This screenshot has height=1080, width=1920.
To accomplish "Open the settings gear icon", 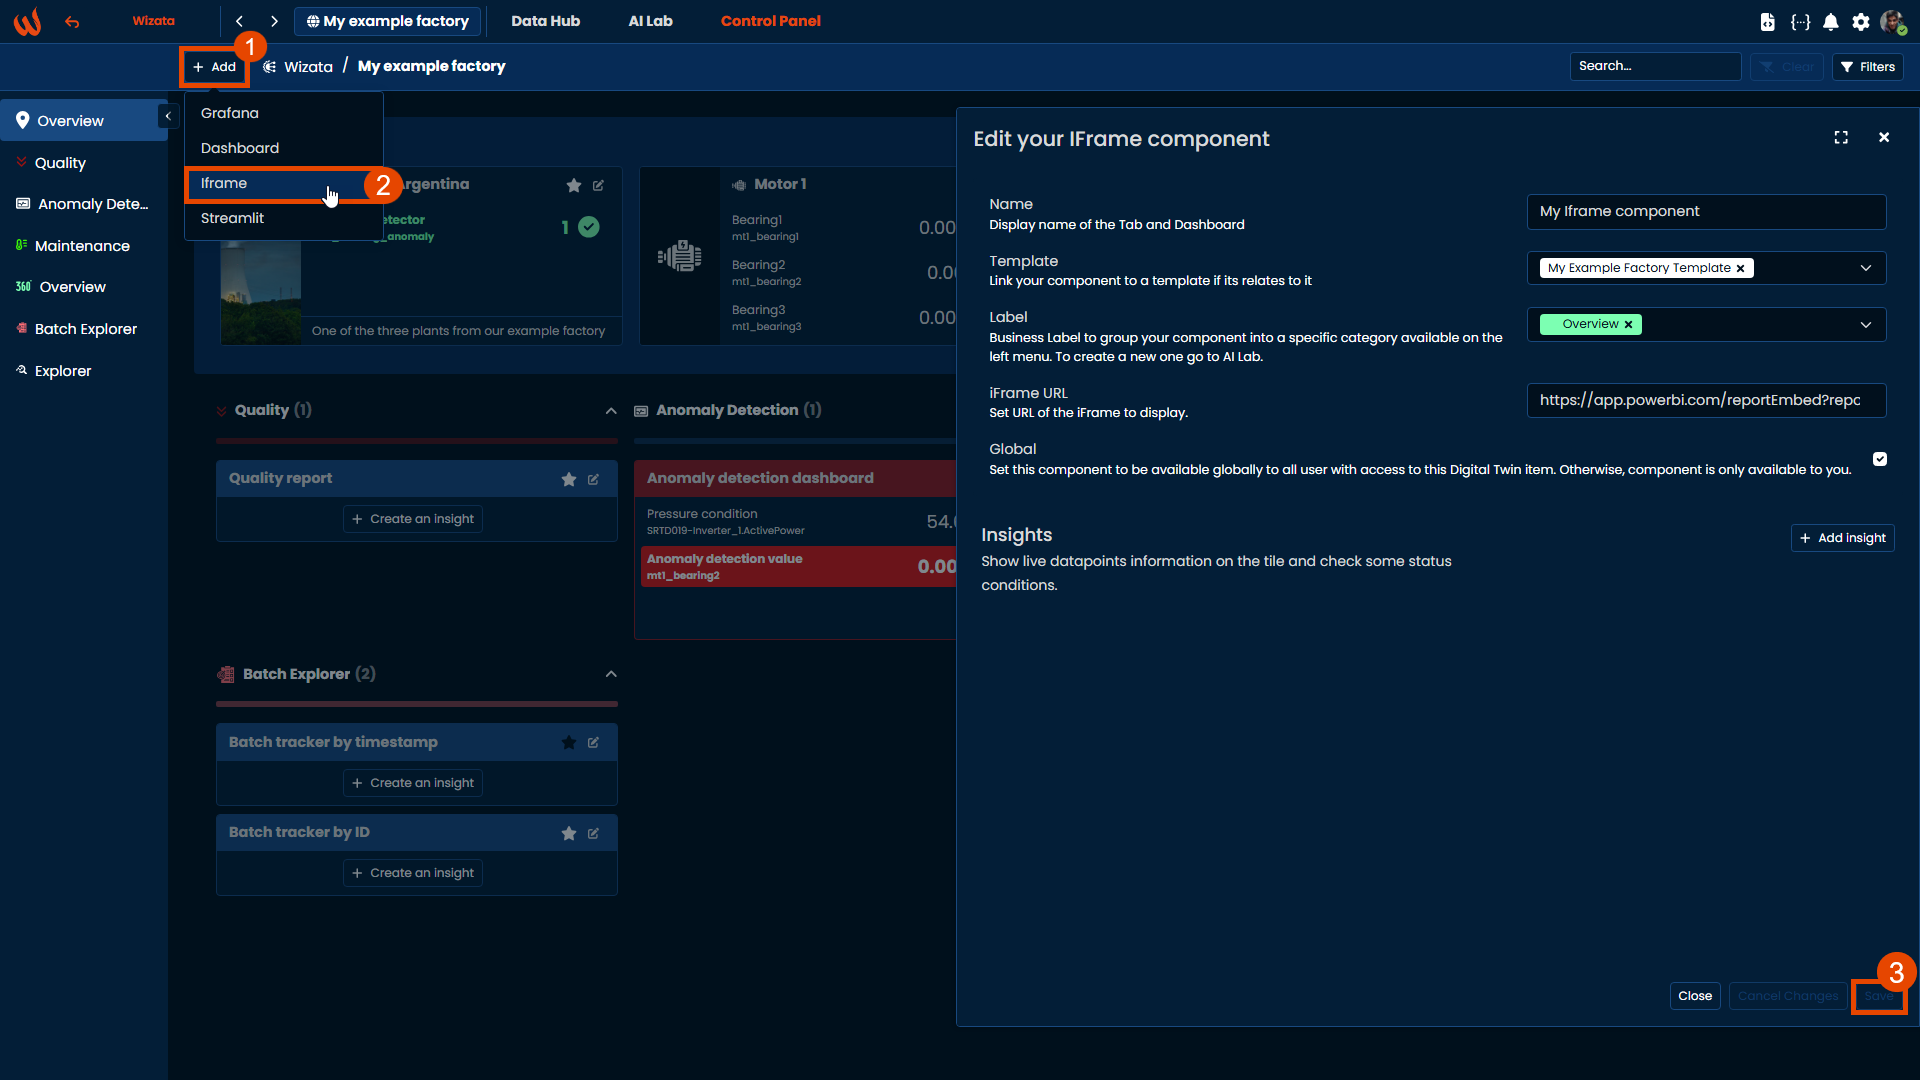I will tap(1860, 22).
